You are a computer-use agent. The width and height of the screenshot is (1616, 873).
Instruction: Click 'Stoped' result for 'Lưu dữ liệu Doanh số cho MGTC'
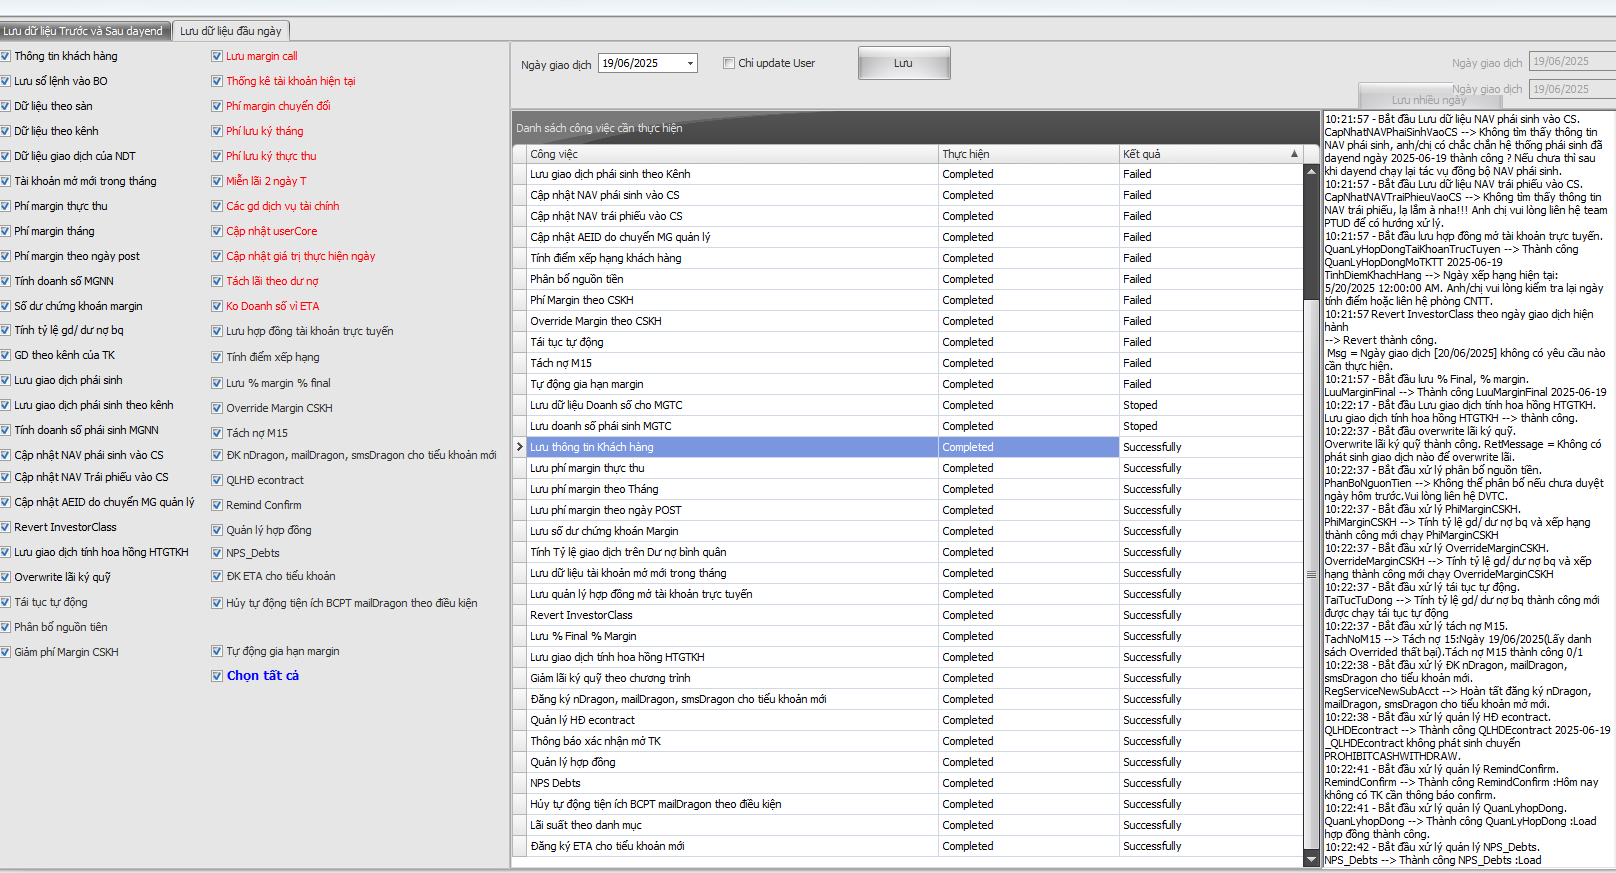[1210, 405]
